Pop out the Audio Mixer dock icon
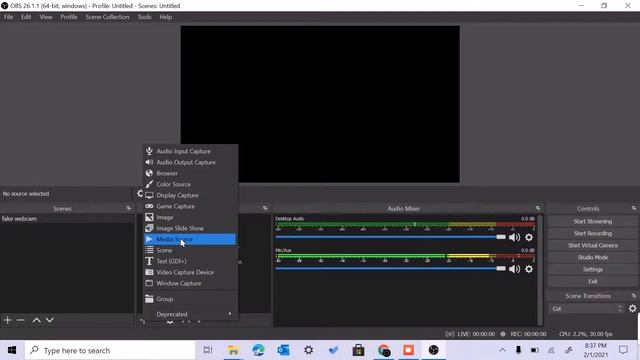This screenshot has height=360, width=640. click(538, 208)
